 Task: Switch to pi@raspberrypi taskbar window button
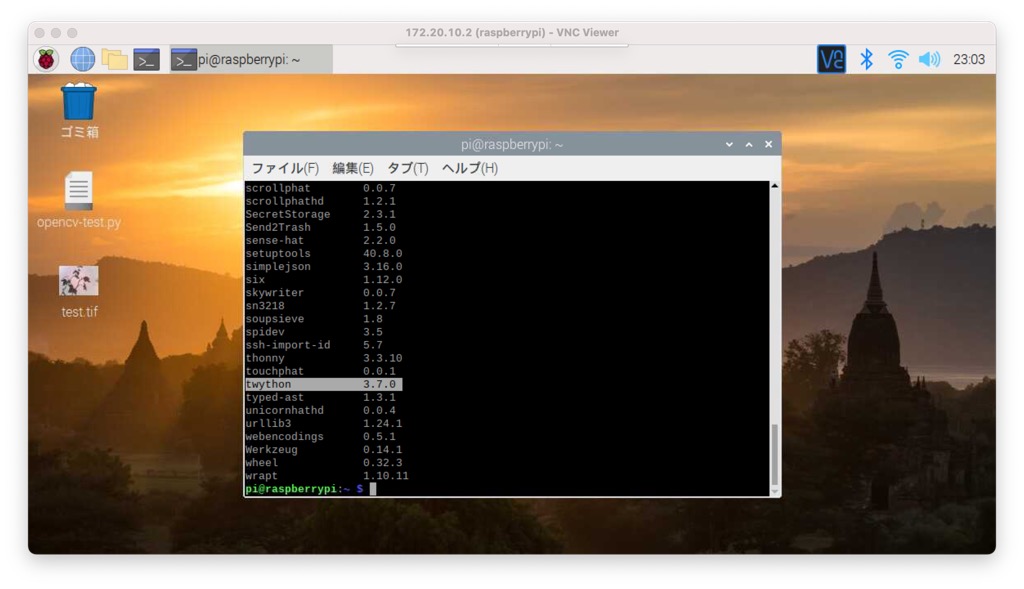tap(250, 59)
